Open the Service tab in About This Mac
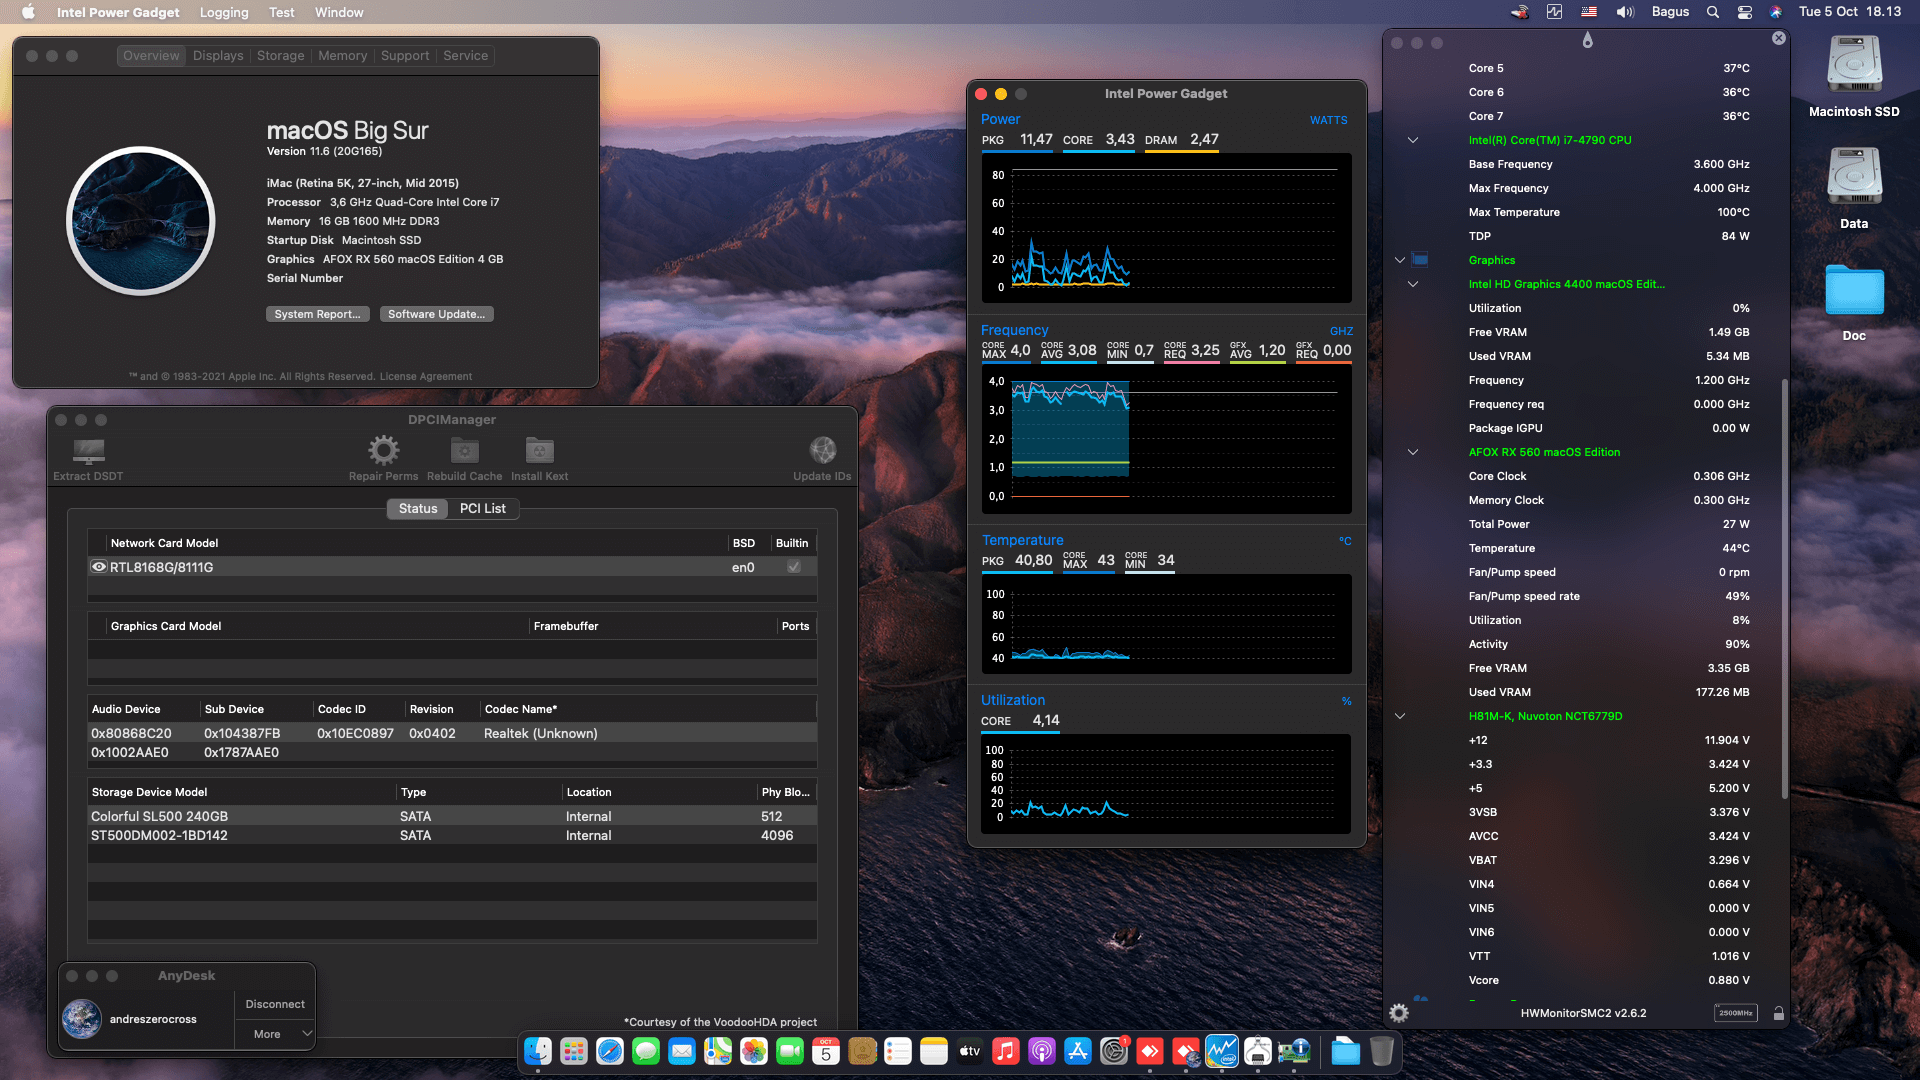The image size is (1920, 1080). coord(466,56)
